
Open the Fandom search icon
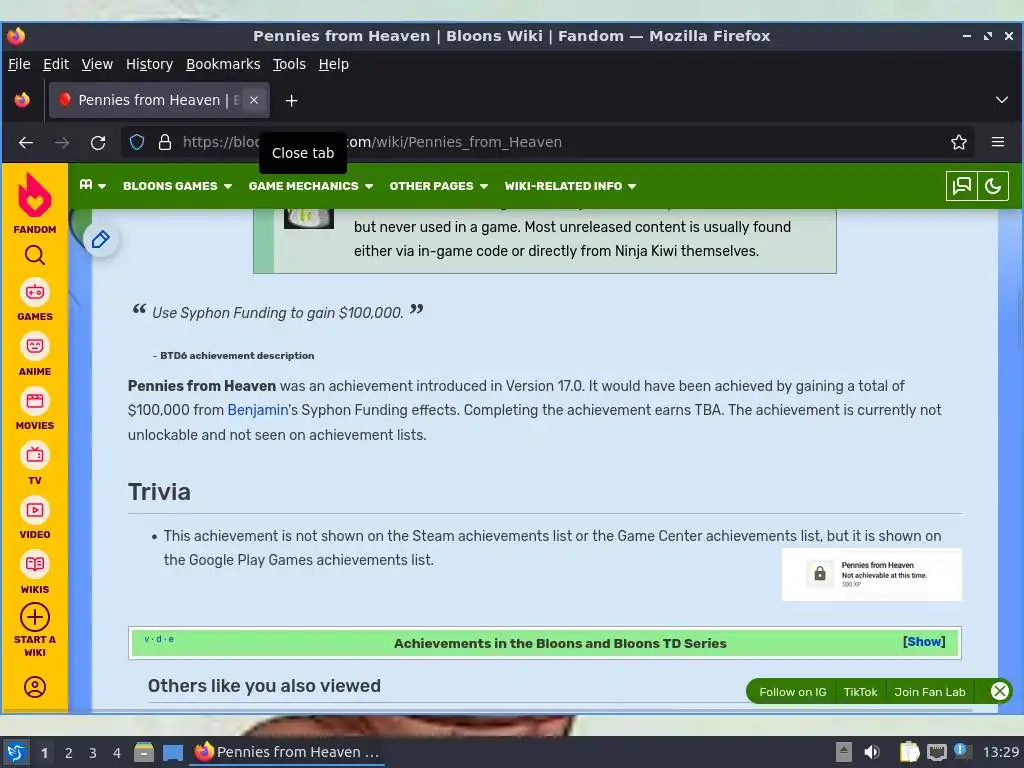click(35, 255)
